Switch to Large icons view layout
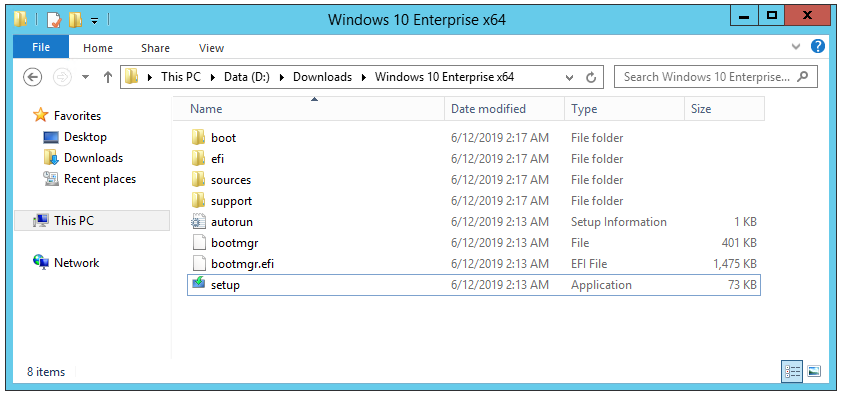Image resolution: width=843 pixels, height=397 pixels. coord(814,371)
